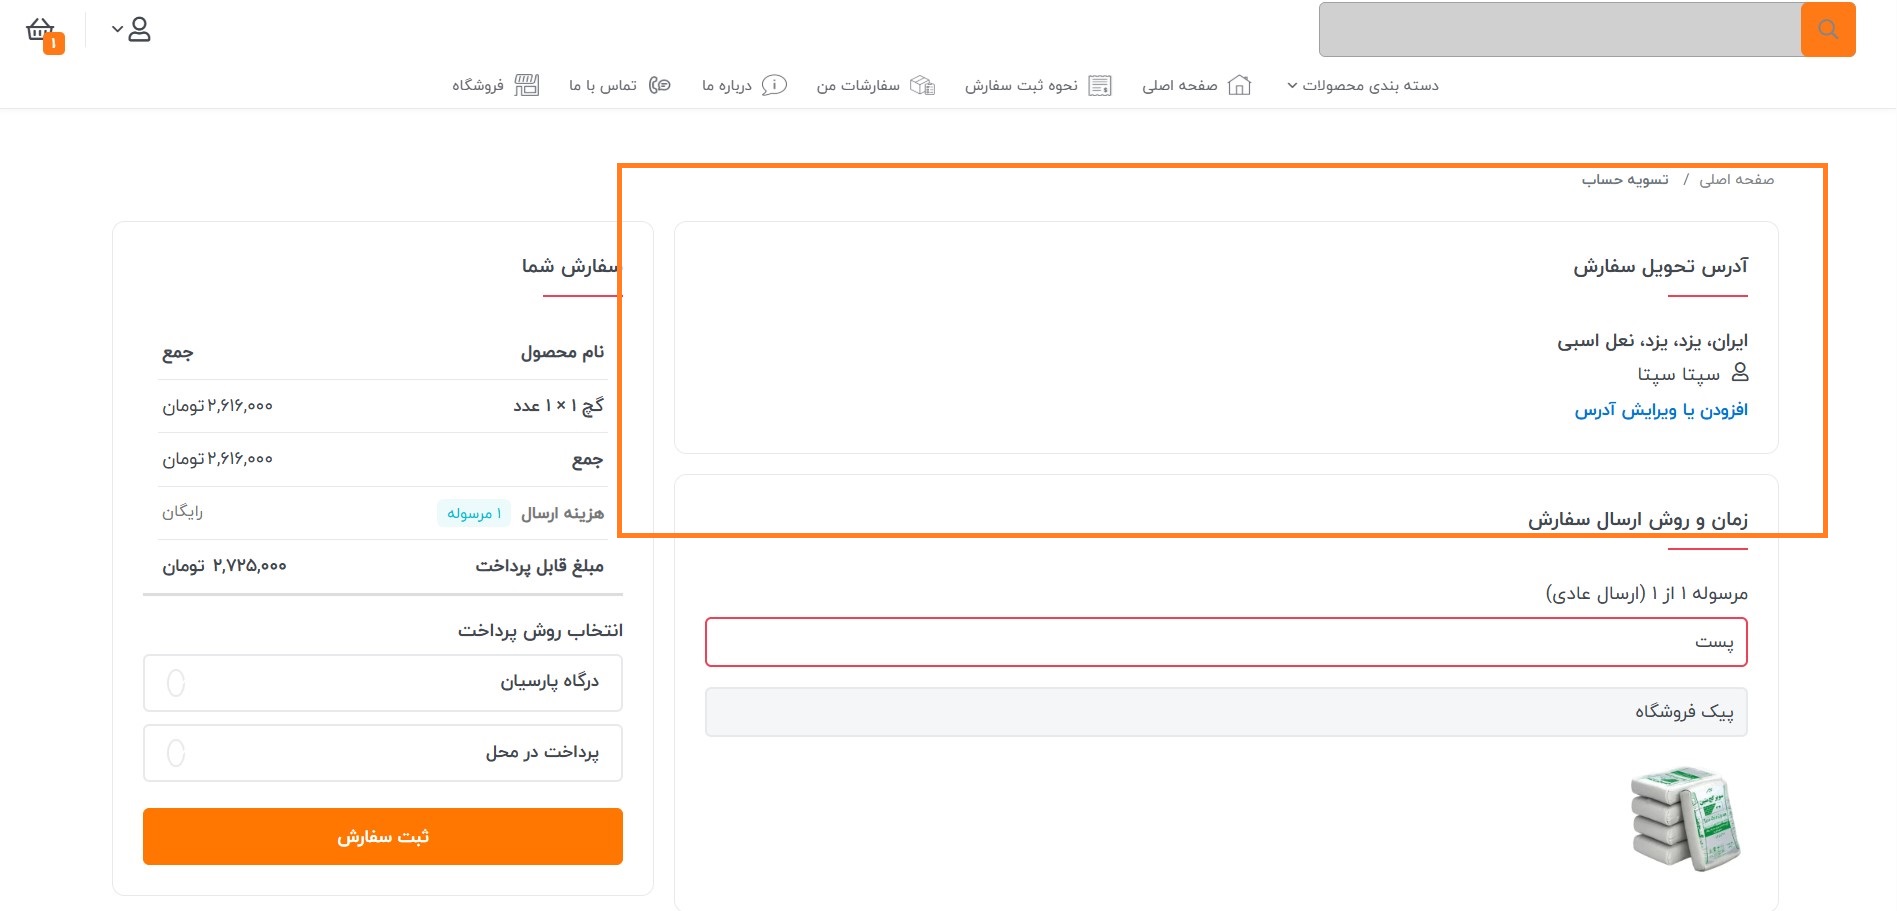
Task: Click افزودن یا ویرایش آدرس link
Action: (x=1661, y=410)
